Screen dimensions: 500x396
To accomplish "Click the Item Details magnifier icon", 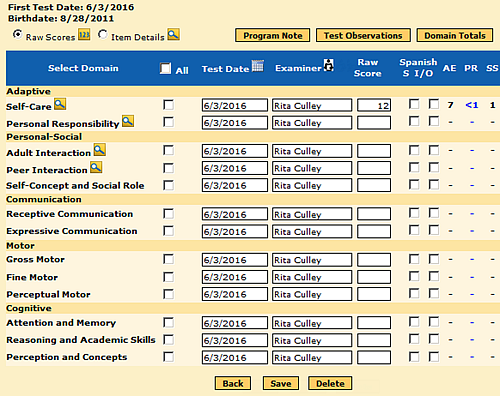I will click(x=173, y=34).
